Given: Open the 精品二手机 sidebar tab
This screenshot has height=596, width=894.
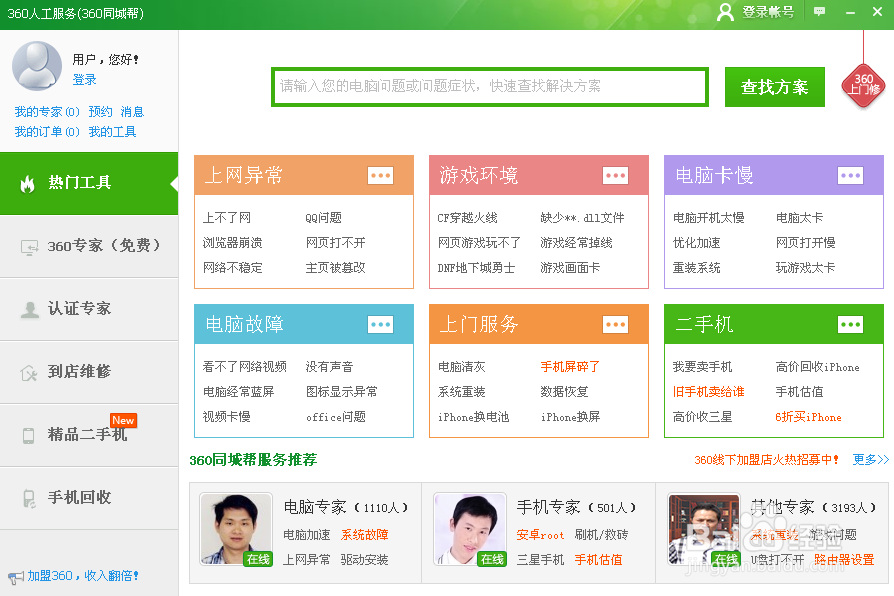Looking at the screenshot, I should pyautogui.click(x=89, y=435).
